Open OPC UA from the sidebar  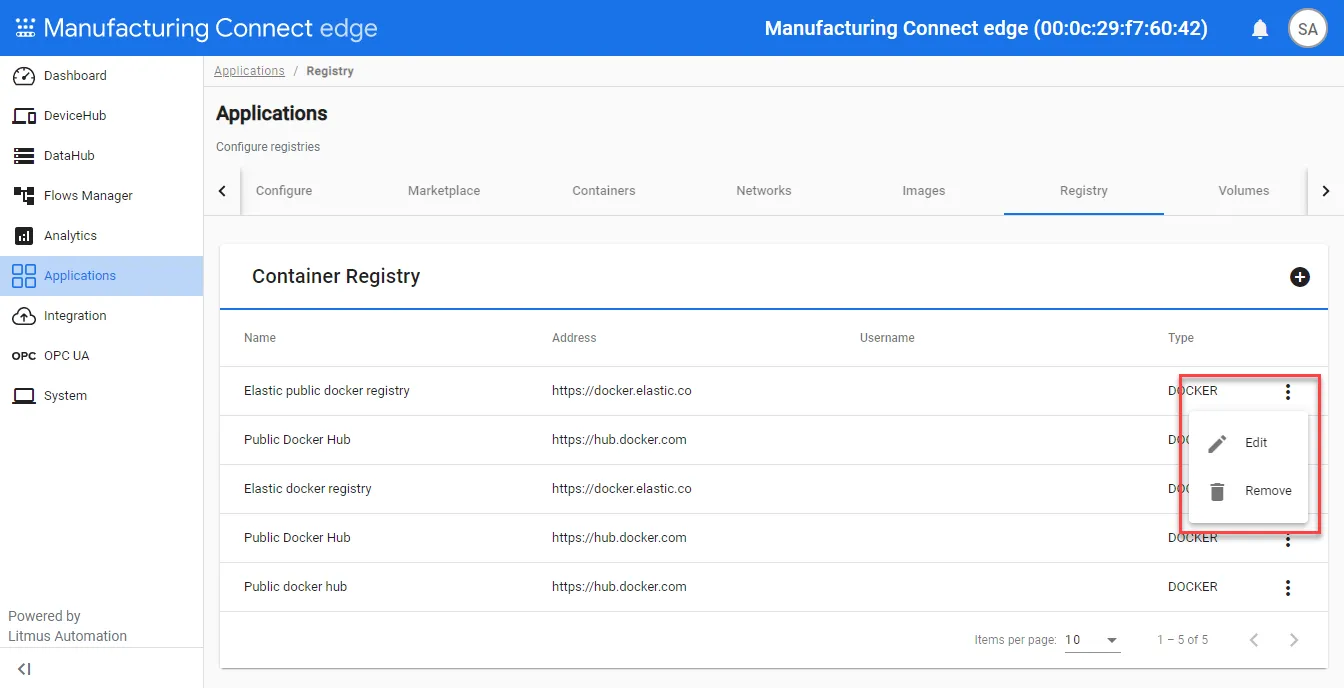point(101,356)
